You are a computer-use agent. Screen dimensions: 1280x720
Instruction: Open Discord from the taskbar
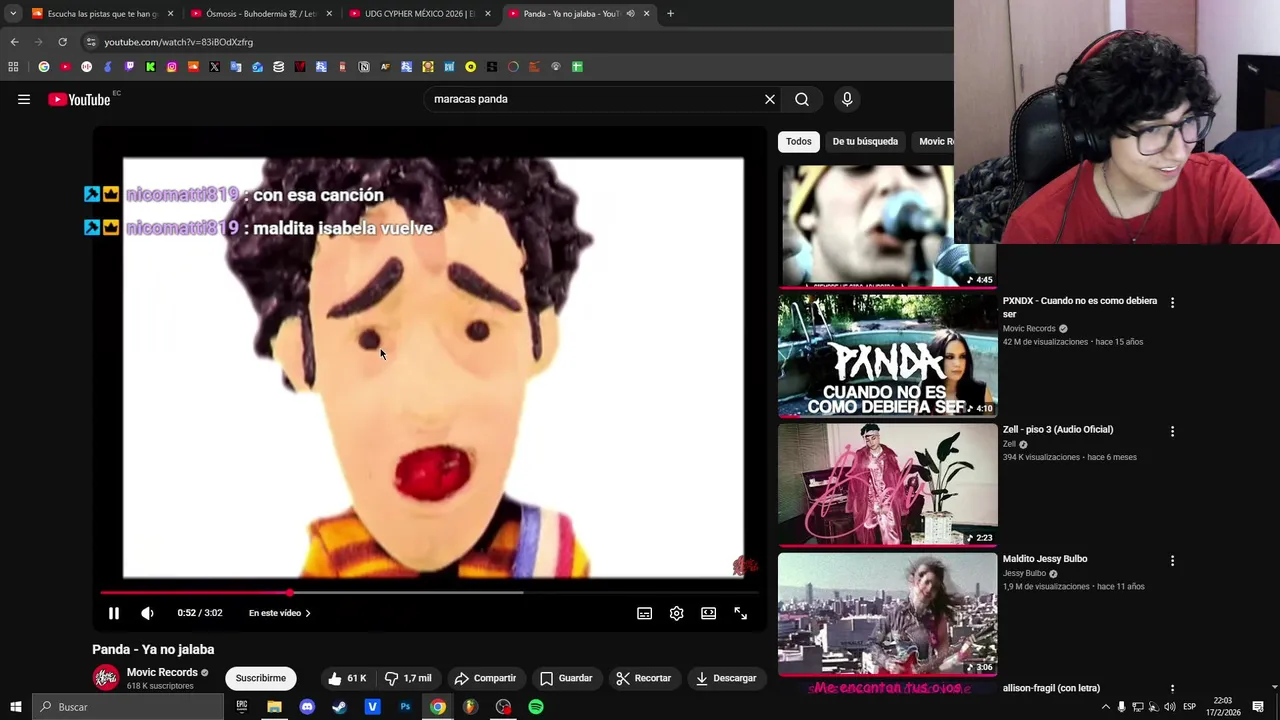click(x=307, y=707)
